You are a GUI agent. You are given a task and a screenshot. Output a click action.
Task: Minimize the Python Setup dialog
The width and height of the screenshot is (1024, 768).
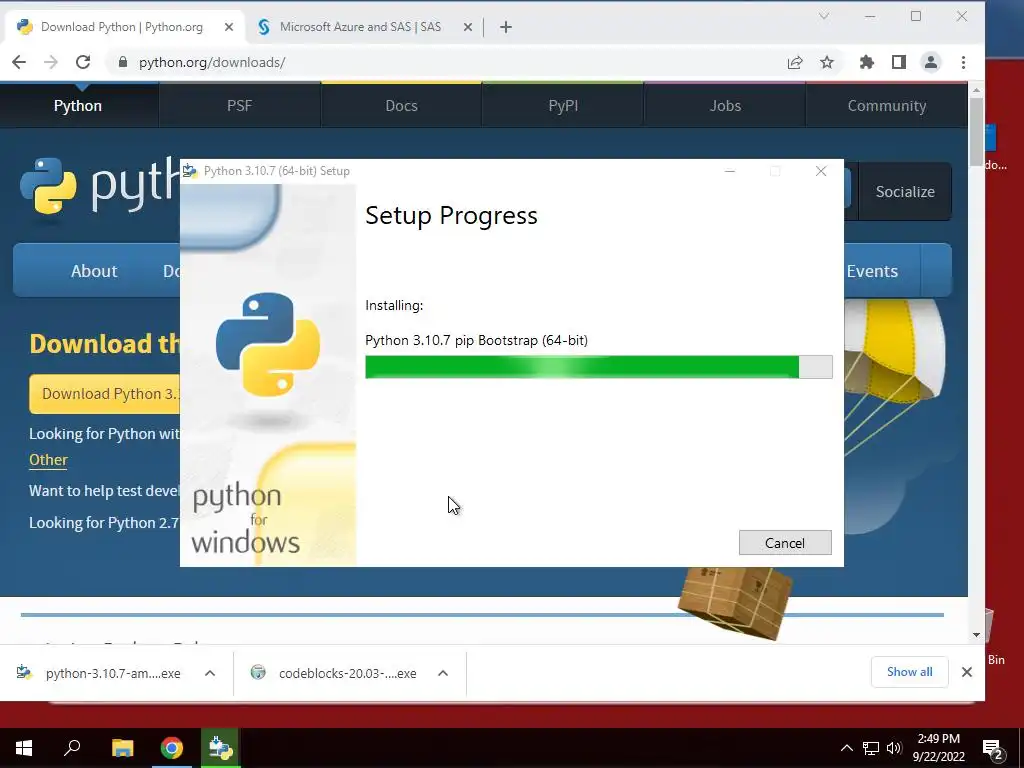tap(730, 171)
